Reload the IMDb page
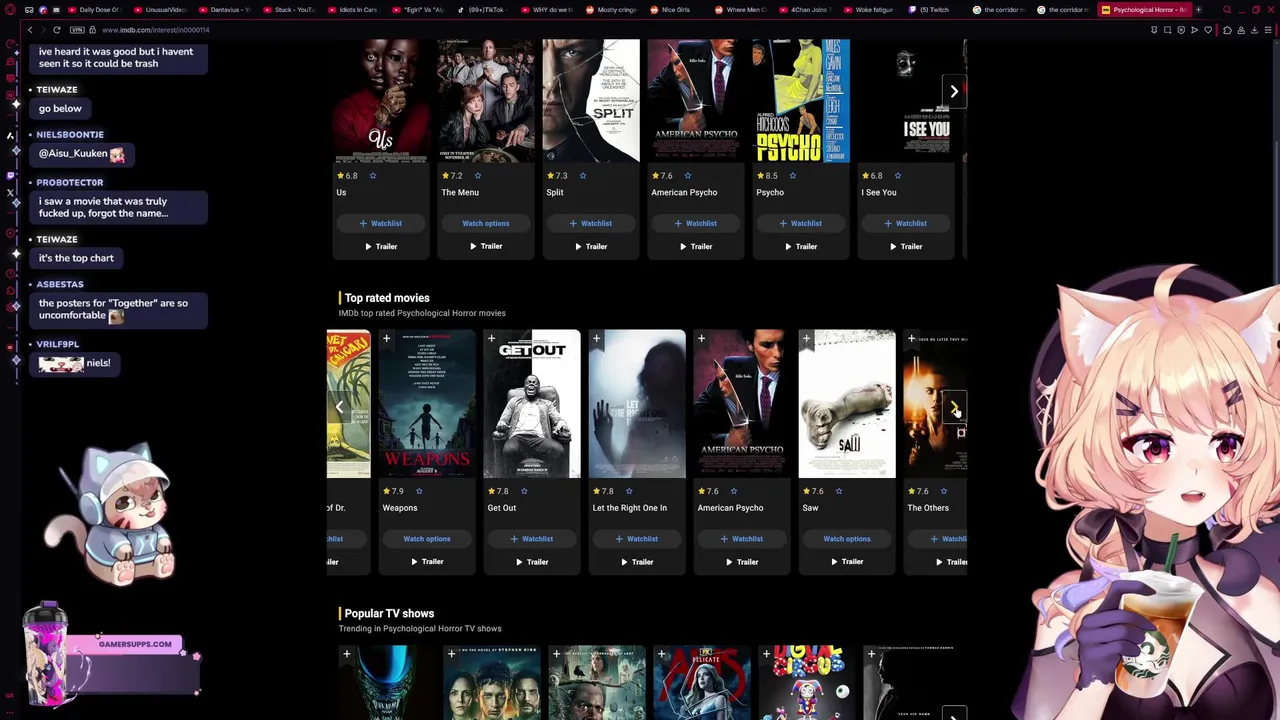This screenshot has width=1280, height=720. [x=57, y=30]
